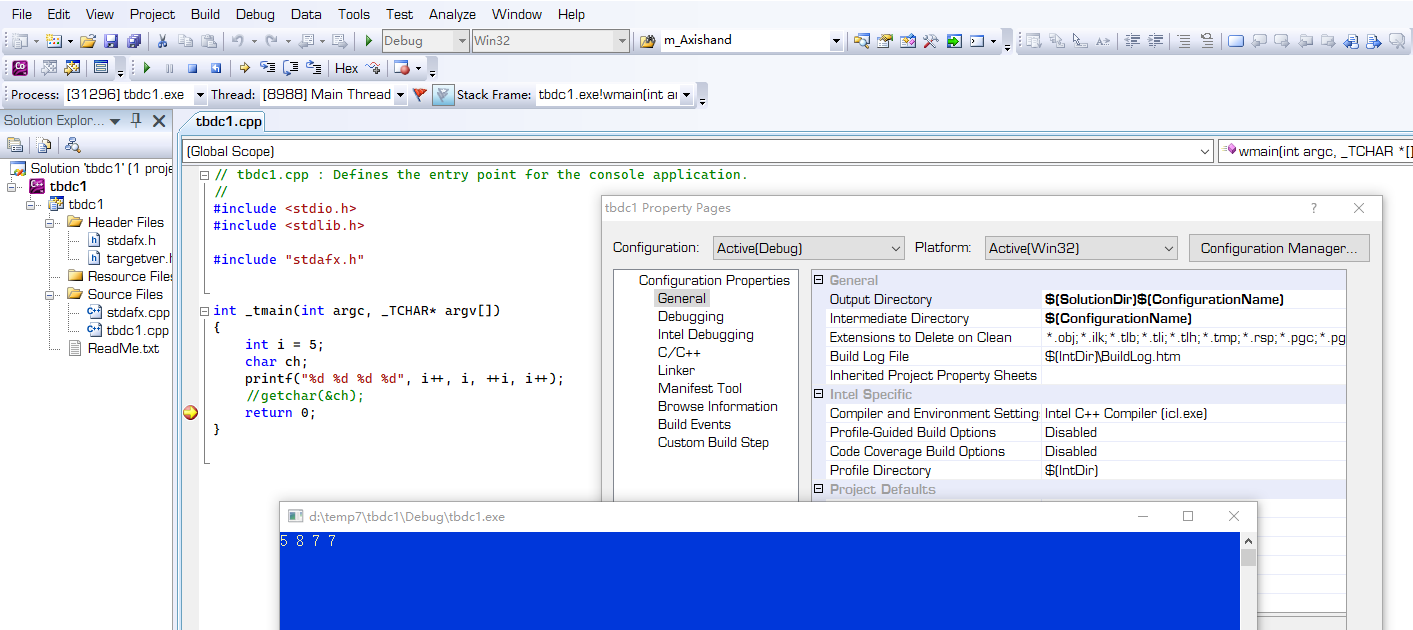This screenshot has width=1413, height=630.
Task: Open the Stack Frame dropdown
Action: coord(686,95)
